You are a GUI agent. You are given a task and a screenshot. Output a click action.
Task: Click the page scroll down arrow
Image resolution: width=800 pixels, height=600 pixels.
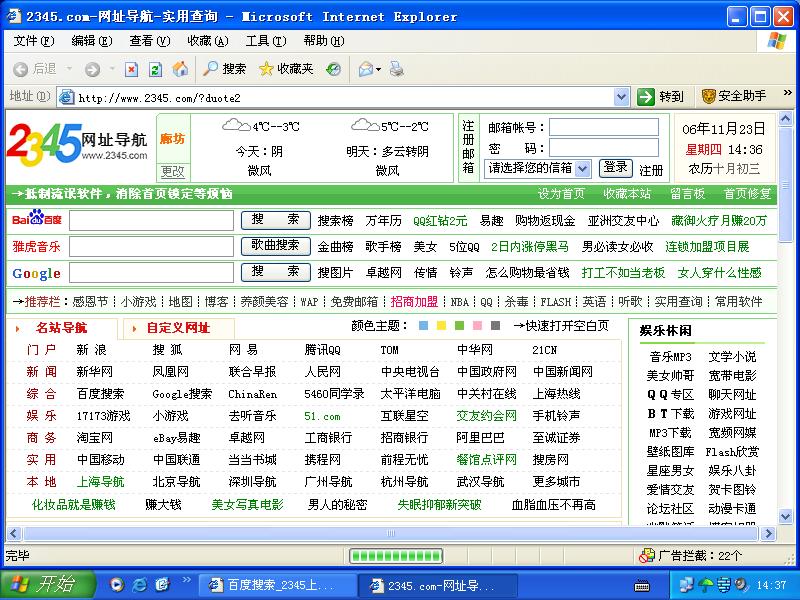click(x=785, y=516)
